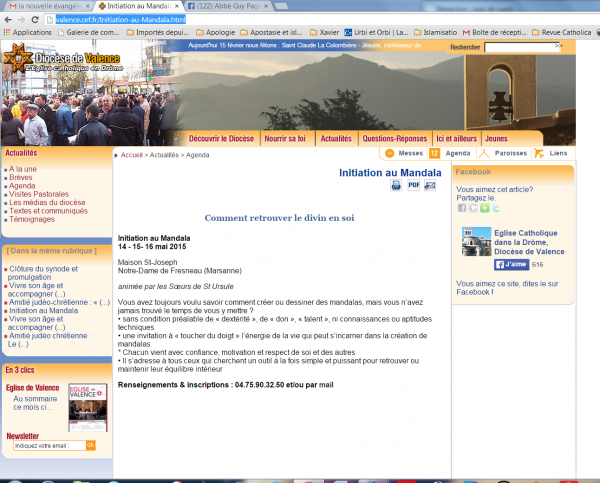Open Paroisses via its orange icon
The width and height of the screenshot is (600, 483).
(x=484, y=153)
